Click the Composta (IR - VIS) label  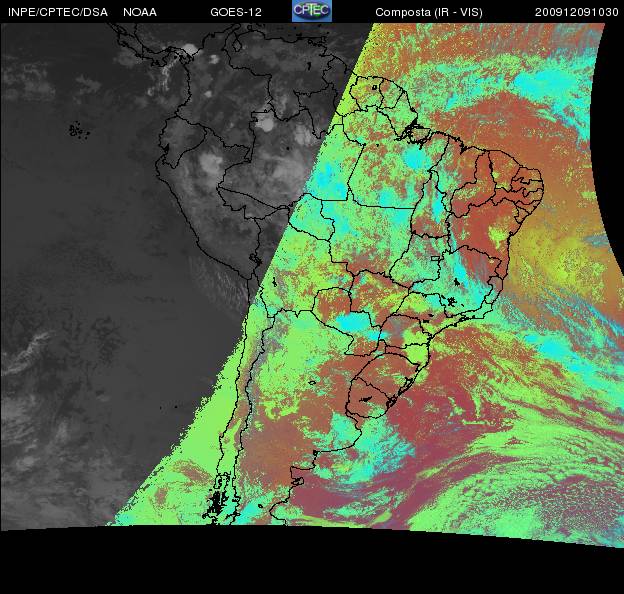click(429, 12)
